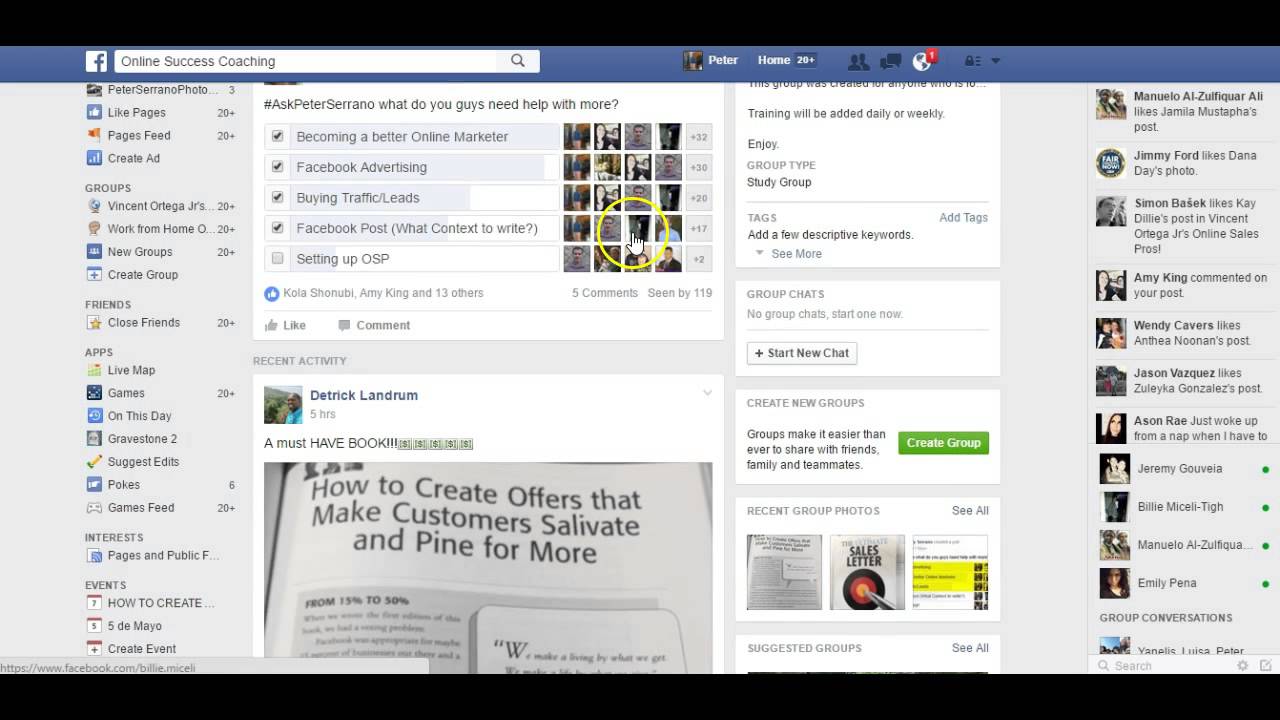
Task: Click See All for Recent Group Photos
Action: (x=970, y=511)
